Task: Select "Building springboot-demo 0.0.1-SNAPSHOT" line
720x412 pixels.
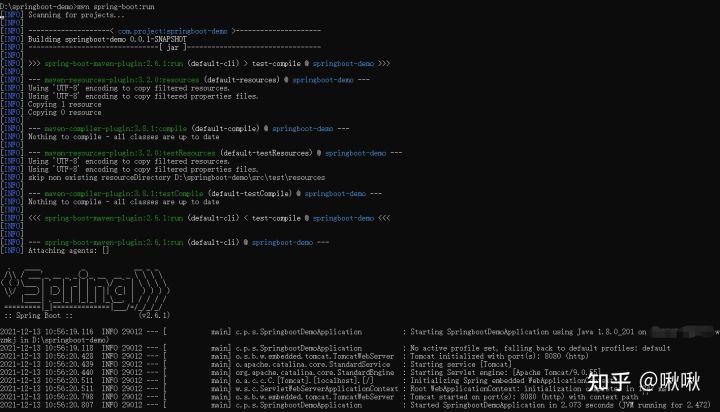Action: coord(107,40)
